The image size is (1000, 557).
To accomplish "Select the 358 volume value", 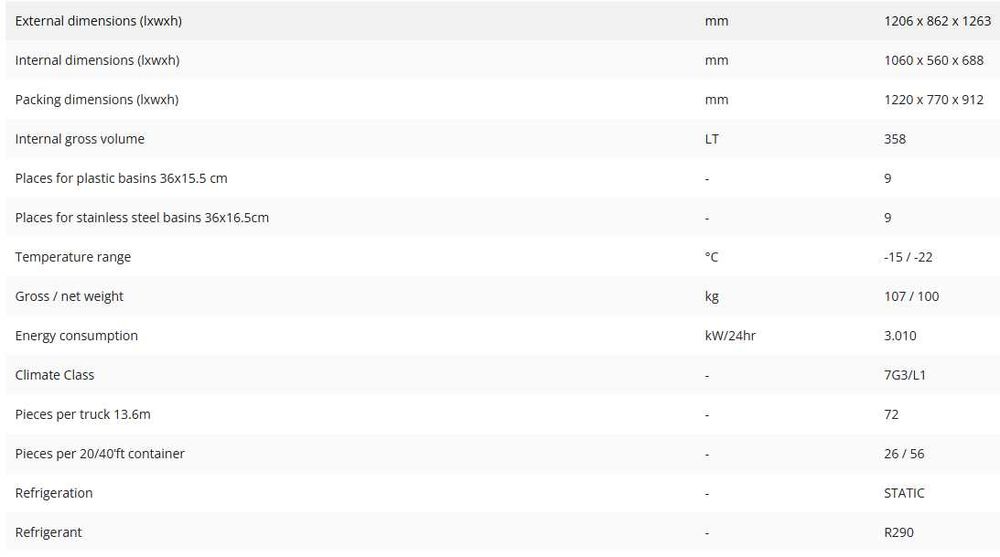I will coord(895,139).
